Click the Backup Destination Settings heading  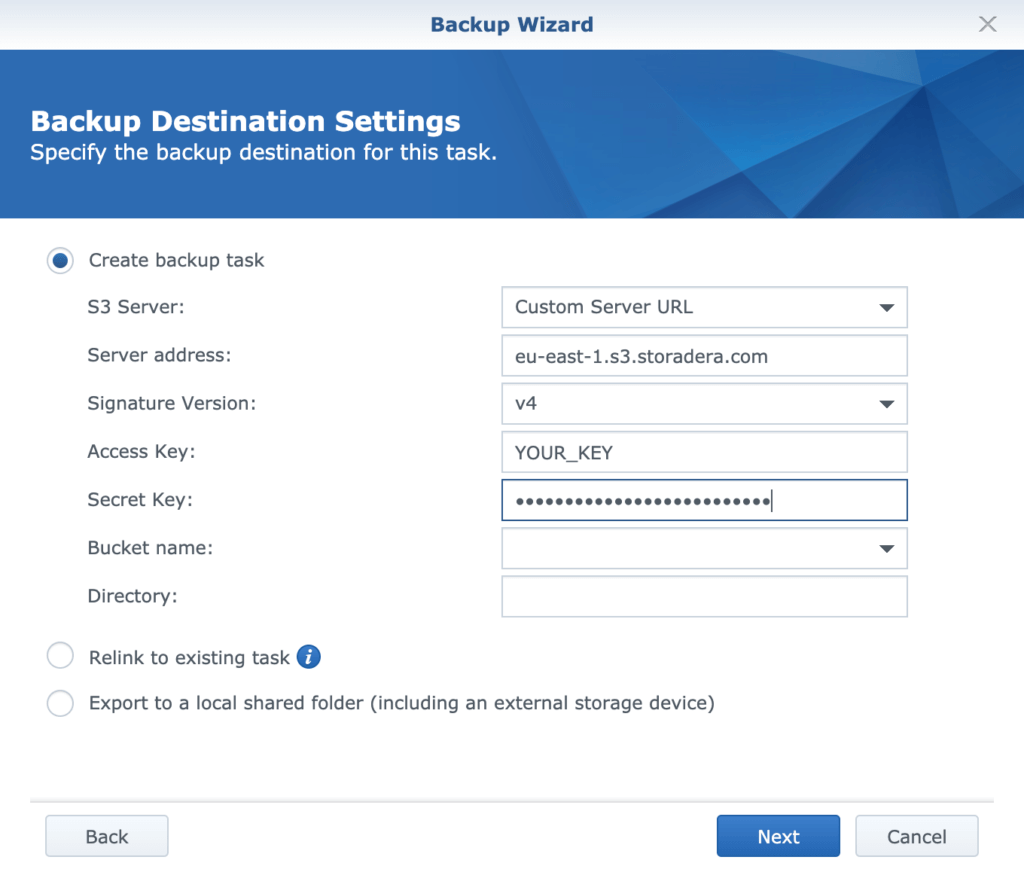point(245,122)
